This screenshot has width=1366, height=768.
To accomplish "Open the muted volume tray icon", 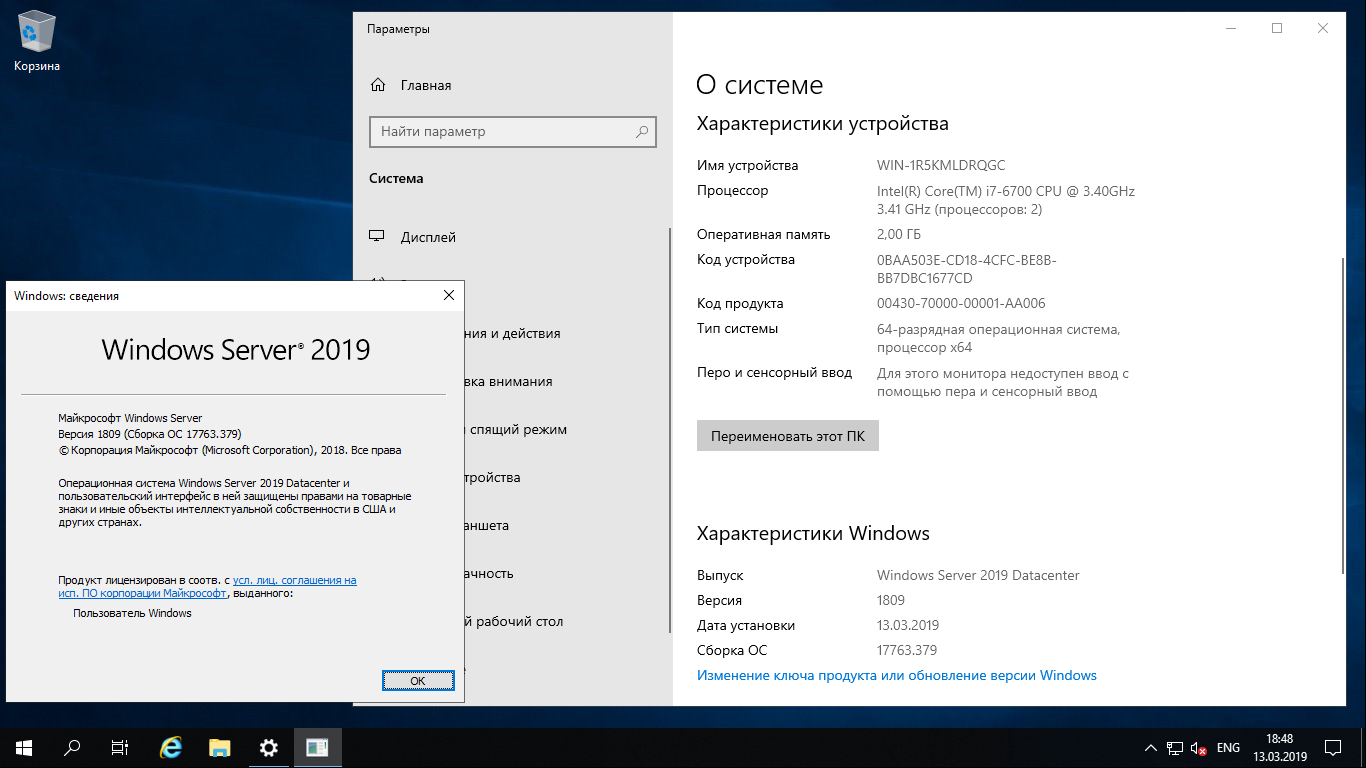I will (1199, 748).
